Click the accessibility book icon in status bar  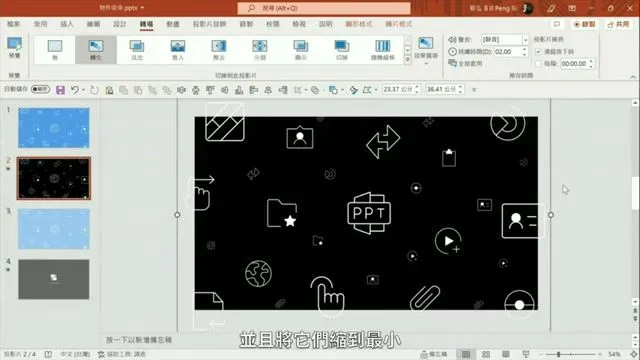[x=48, y=354]
